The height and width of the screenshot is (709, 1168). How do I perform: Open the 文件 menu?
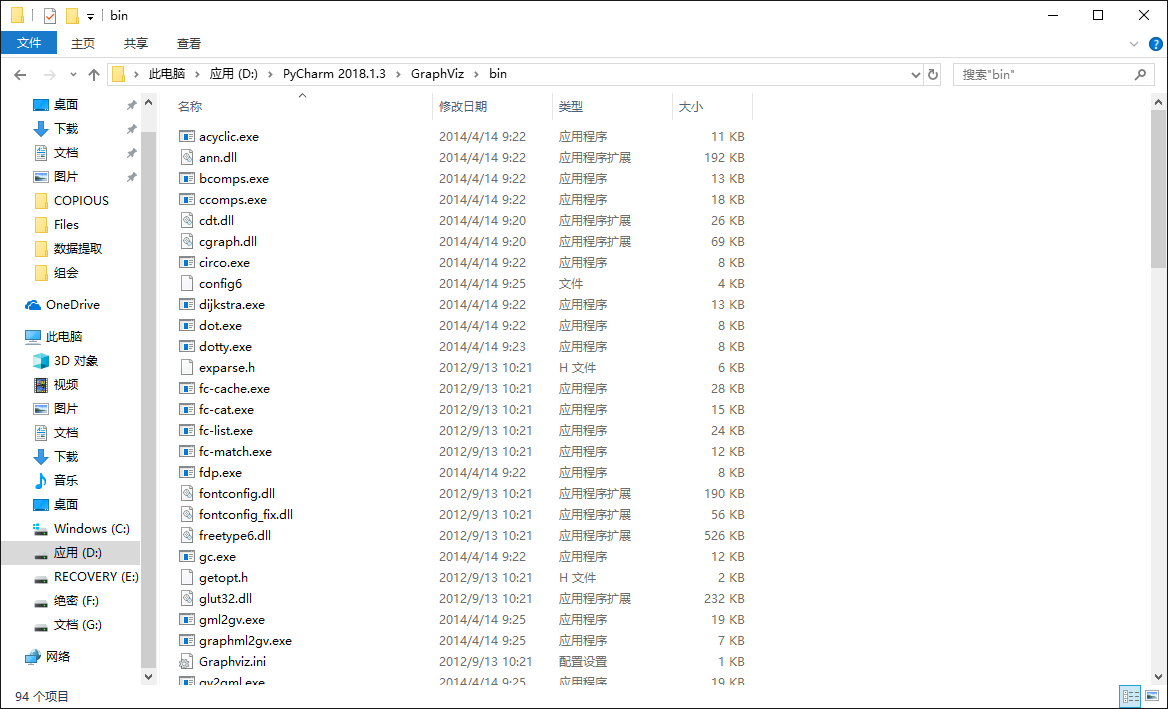pyautogui.click(x=29, y=43)
